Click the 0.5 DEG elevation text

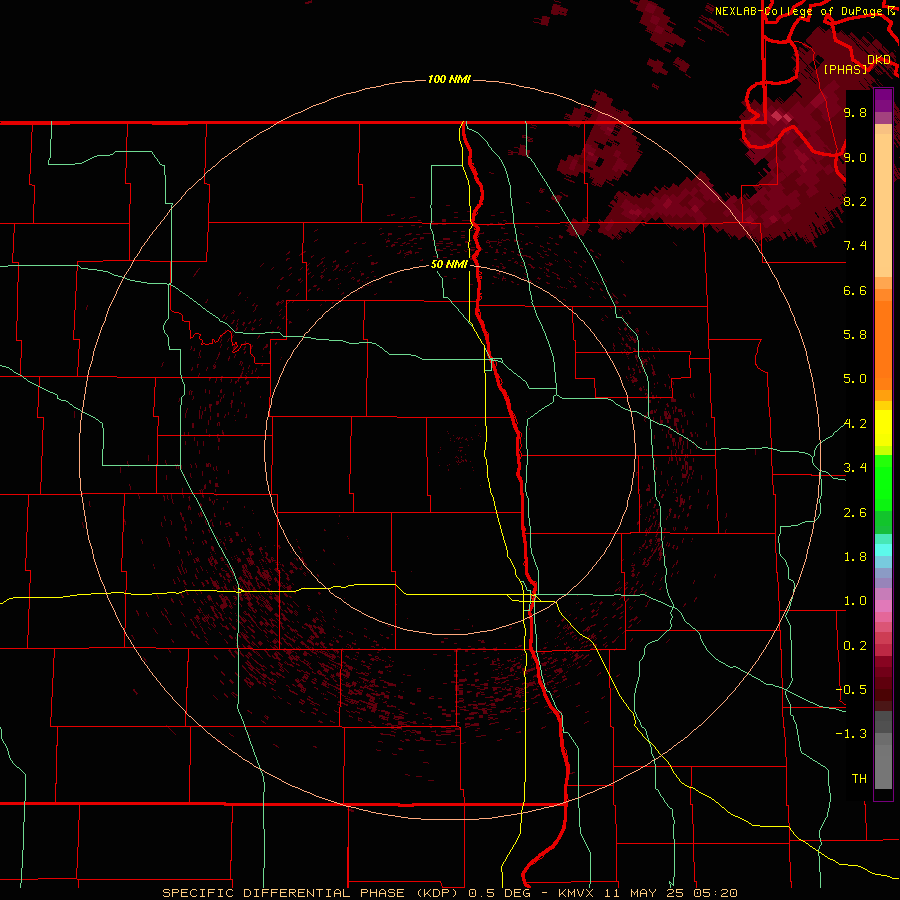pos(499,893)
